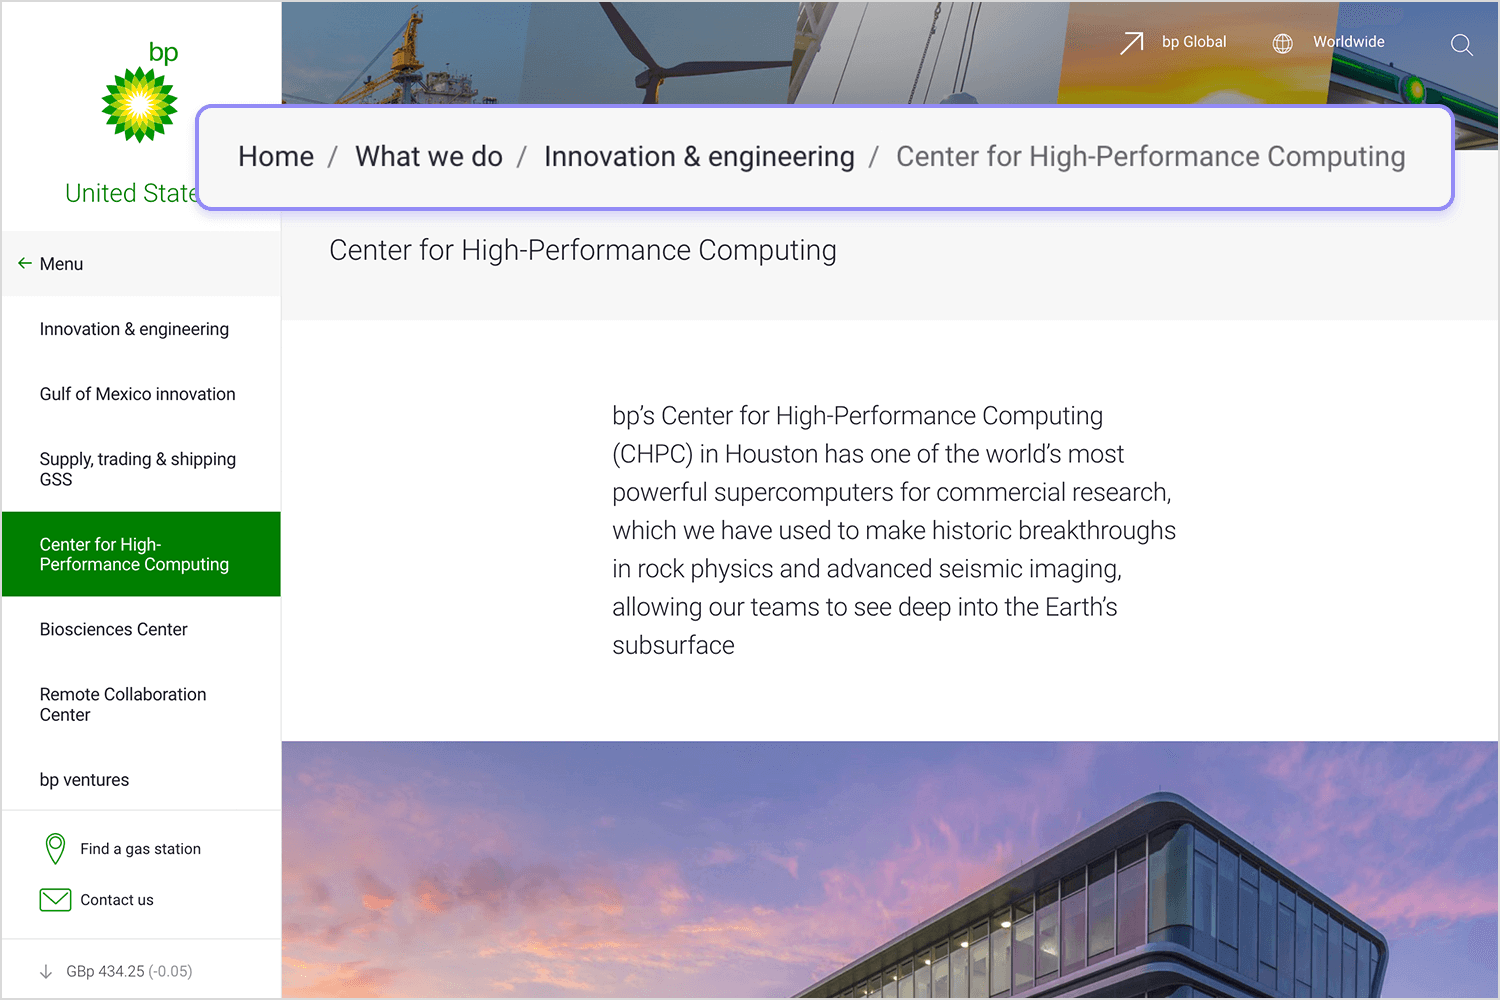Click Center for High-Performance Computing breadcrumb

pyautogui.click(x=1150, y=157)
